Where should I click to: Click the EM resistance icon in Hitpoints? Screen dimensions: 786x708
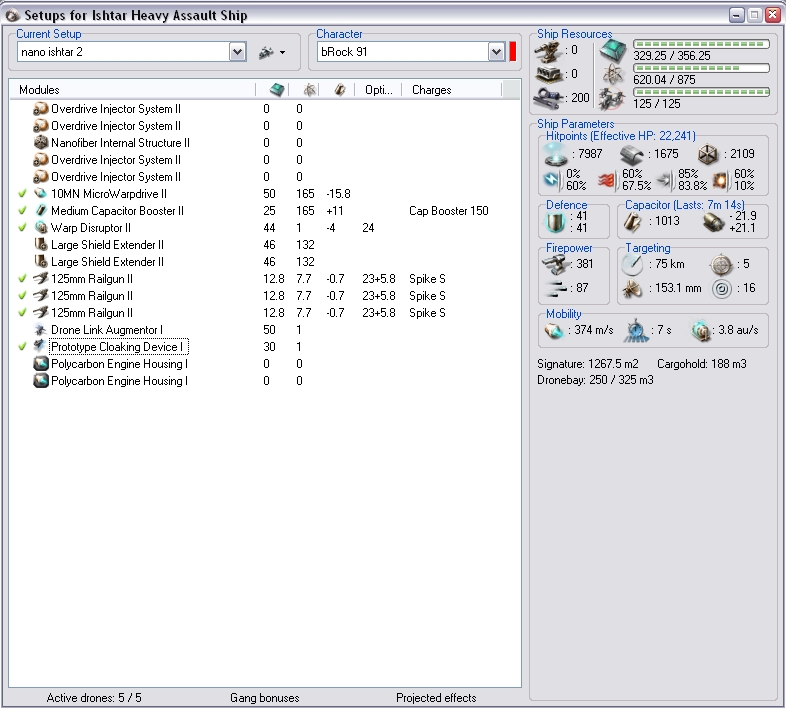tap(551, 180)
